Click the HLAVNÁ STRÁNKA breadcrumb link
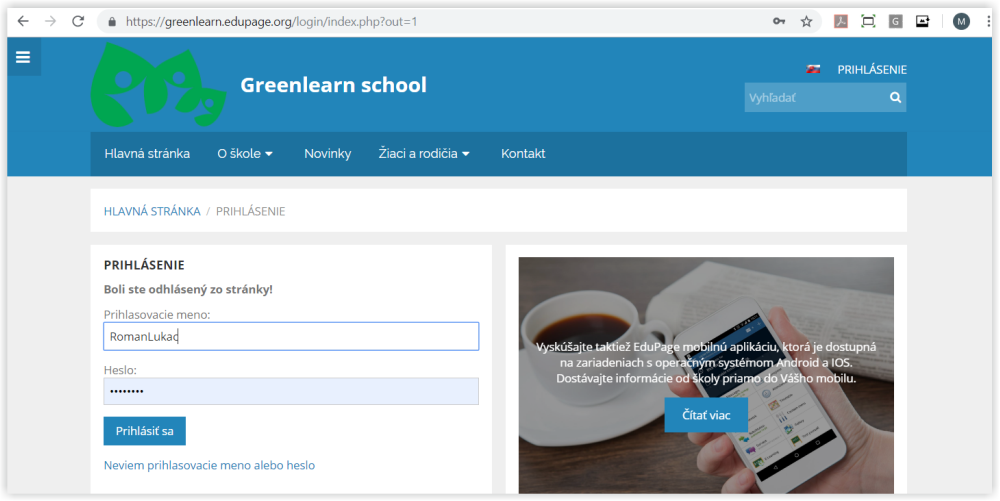 [x=152, y=211]
